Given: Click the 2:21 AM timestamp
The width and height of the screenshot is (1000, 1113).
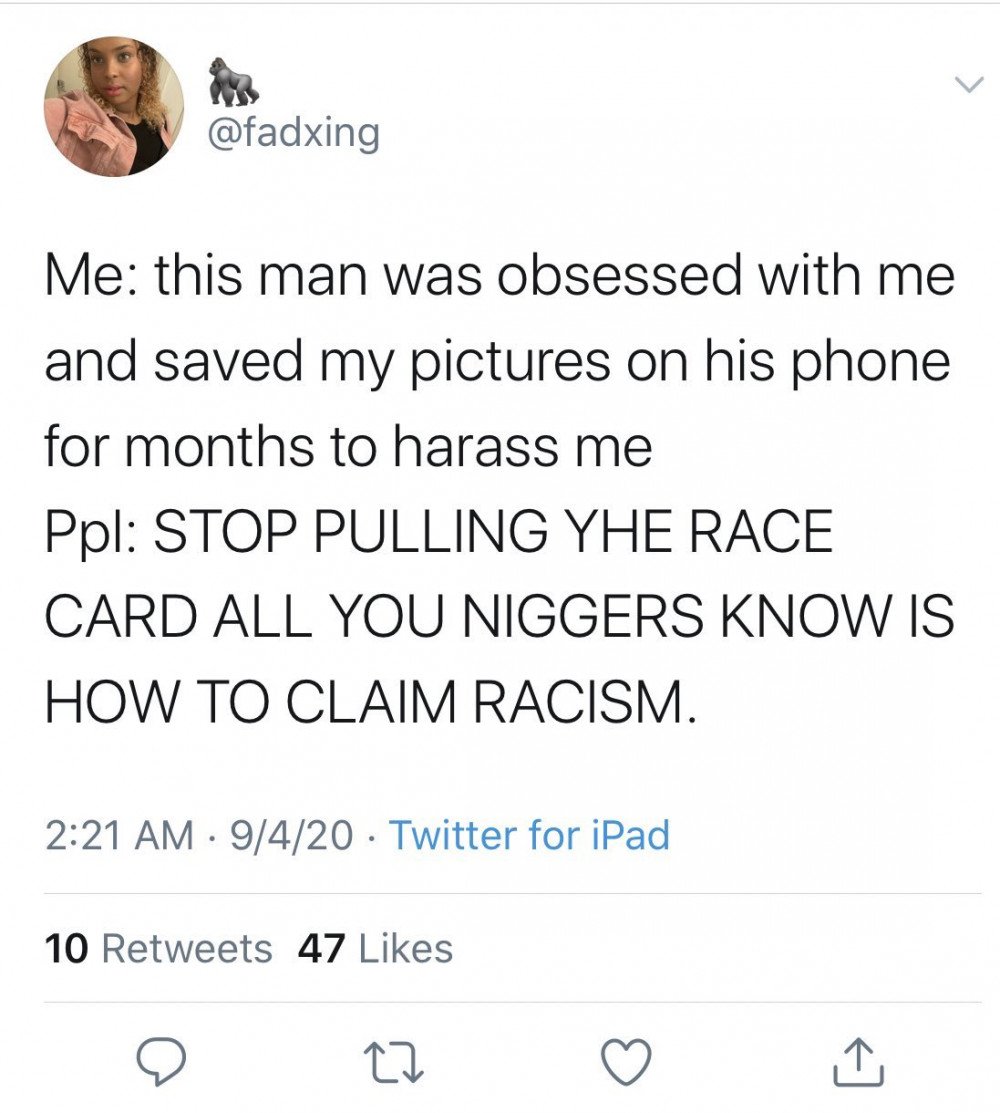Looking at the screenshot, I should point(119,834).
